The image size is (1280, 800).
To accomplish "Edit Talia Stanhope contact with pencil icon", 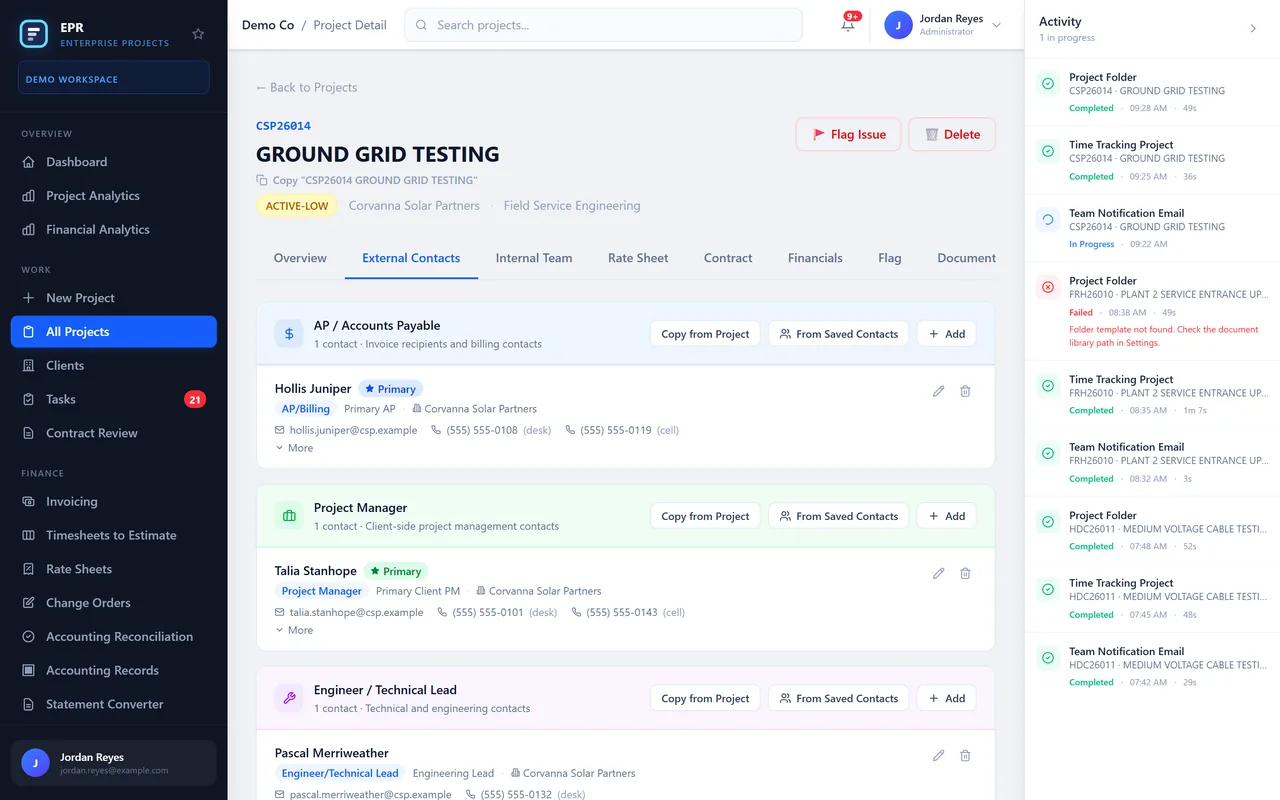I will 938,573.
